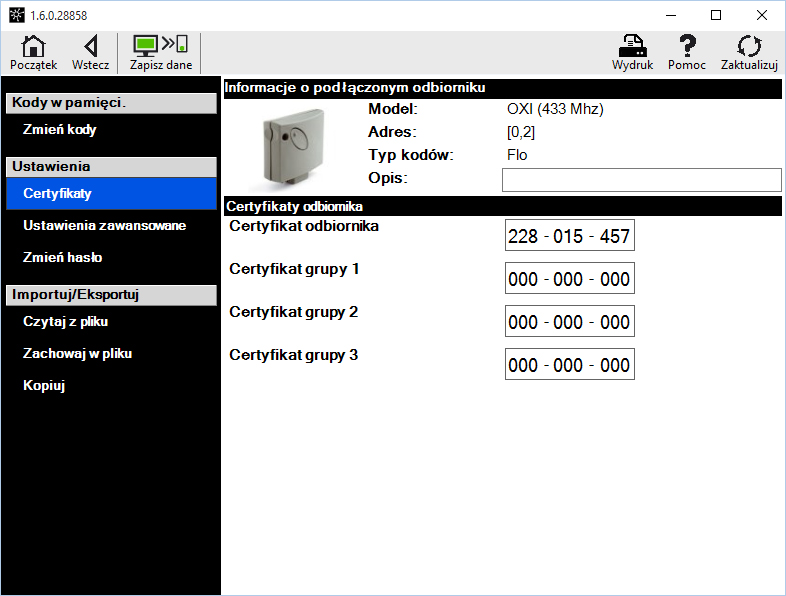Focus the Certyfikat grupy 3 field
This screenshot has height=596, width=786.
[569, 365]
